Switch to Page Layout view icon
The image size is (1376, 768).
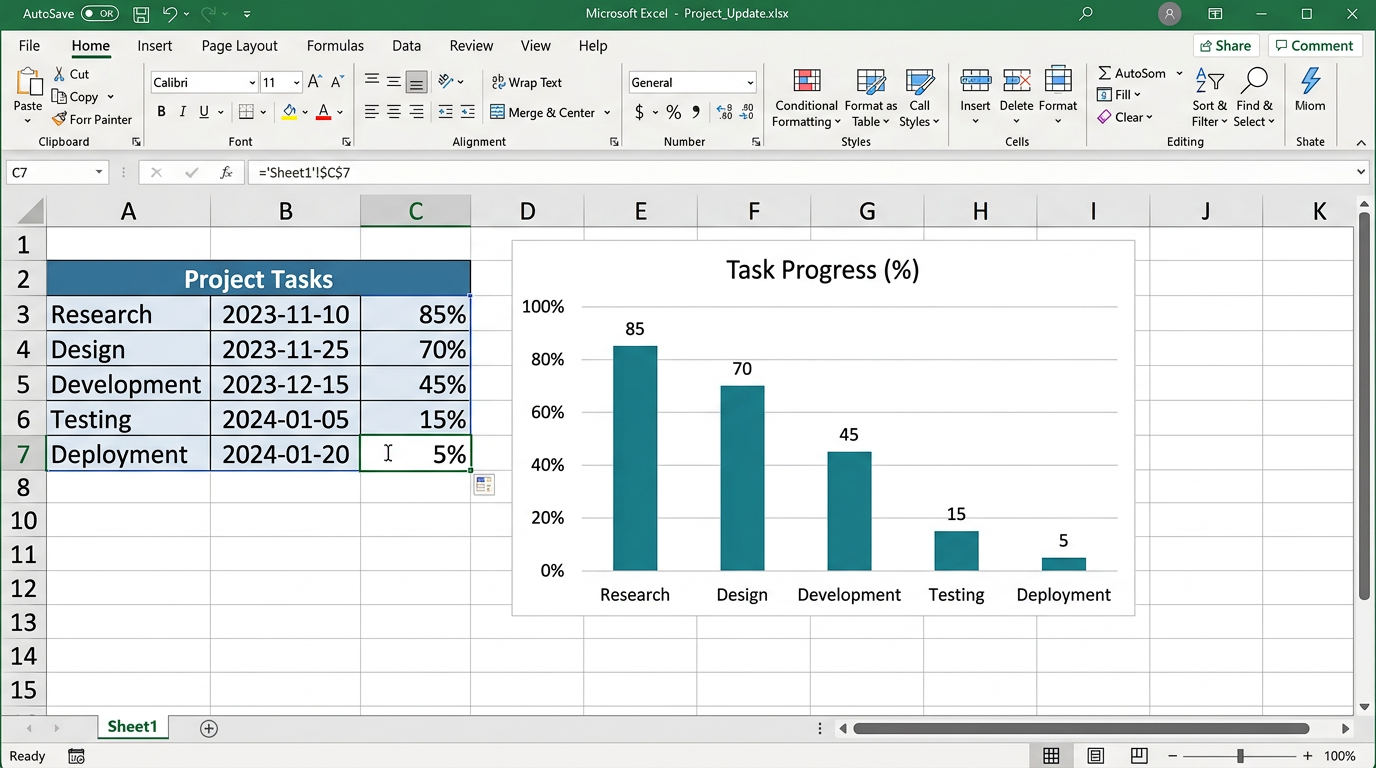1095,756
